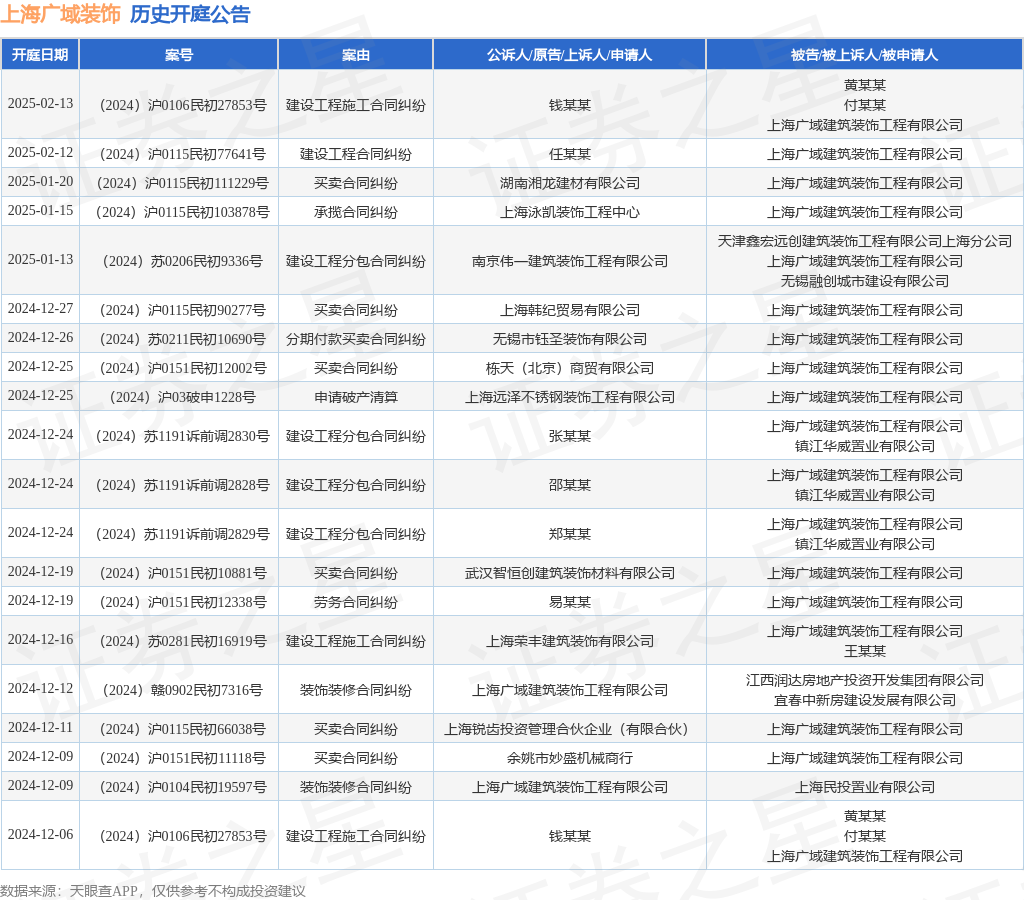The width and height of the screenshot is (1024, 900).
Task: Click defendant 宜春中新房建设发展有限公司
Action: pyautogui.click(x=865, y=701)
